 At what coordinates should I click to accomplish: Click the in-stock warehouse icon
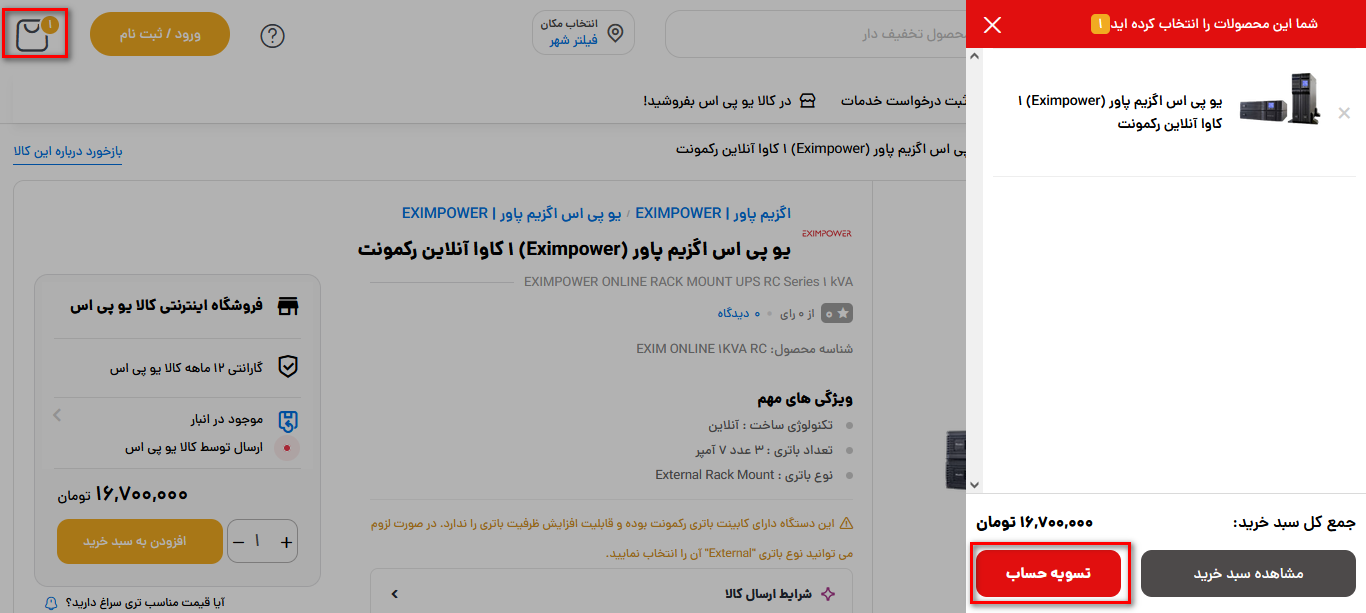tap(288, 421)
